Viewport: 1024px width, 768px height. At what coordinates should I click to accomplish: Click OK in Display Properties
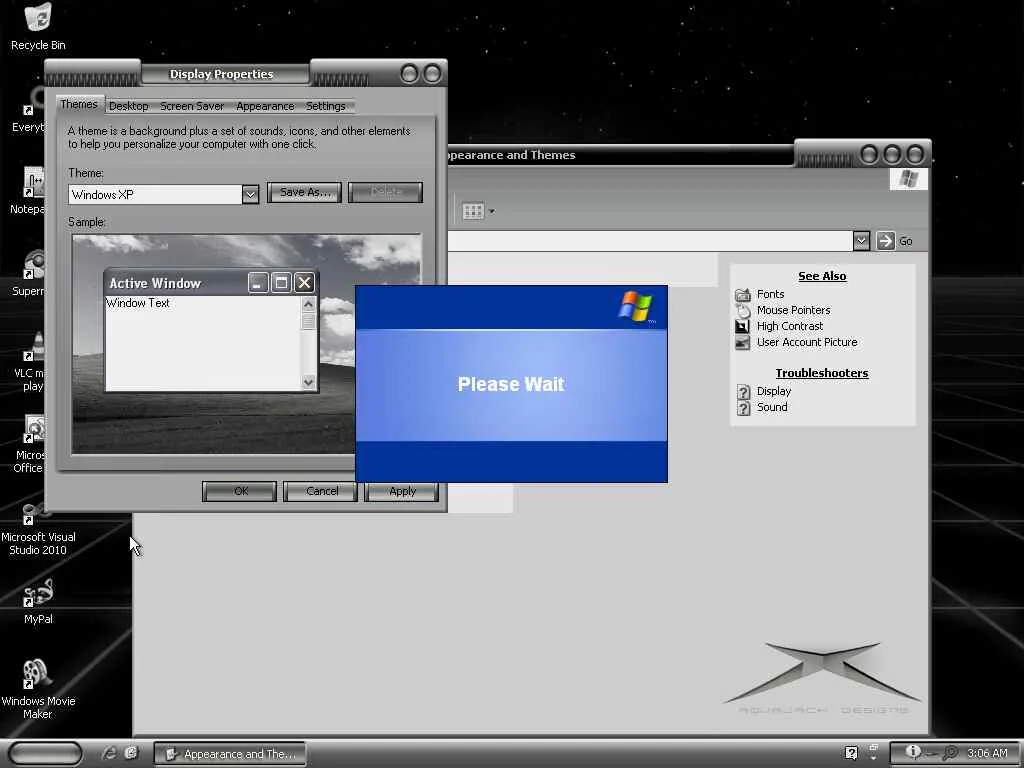[x=240, y=491]
